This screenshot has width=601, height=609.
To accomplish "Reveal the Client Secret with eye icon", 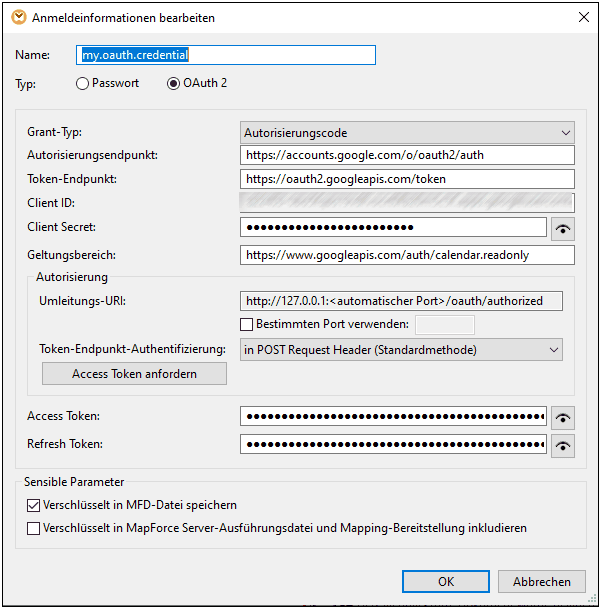I will point(563,228).
